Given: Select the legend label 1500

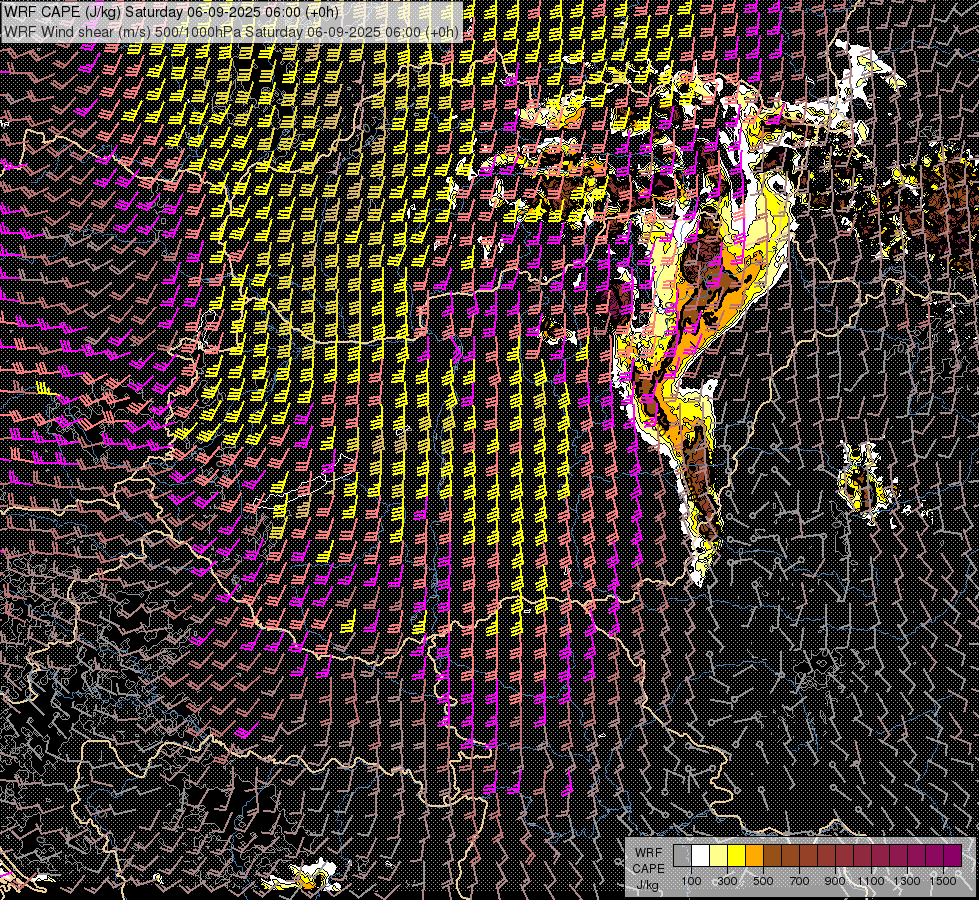Looking at the screenshot, I should (x=943, y=881).
